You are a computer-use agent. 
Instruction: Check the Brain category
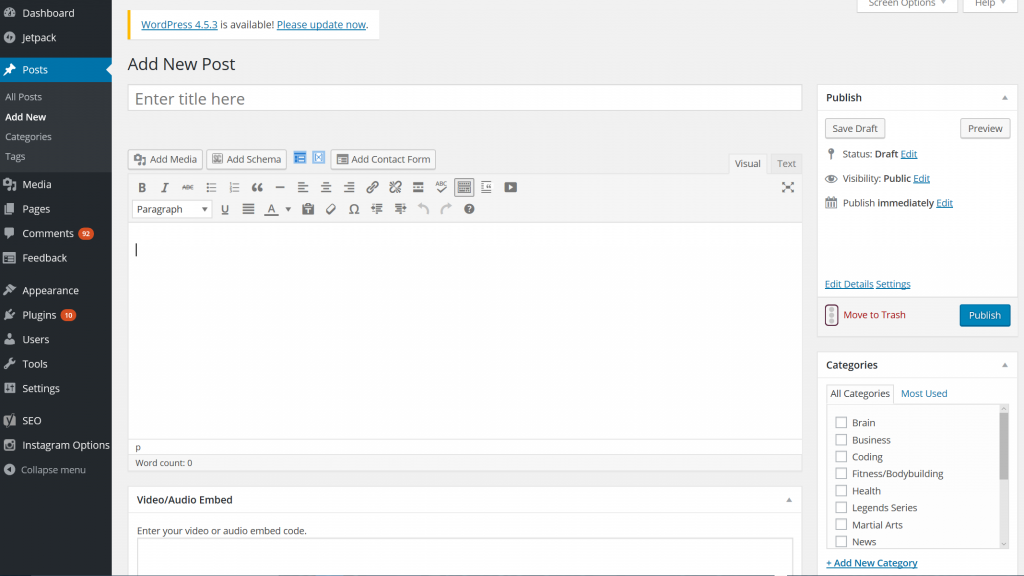[841, 423]
